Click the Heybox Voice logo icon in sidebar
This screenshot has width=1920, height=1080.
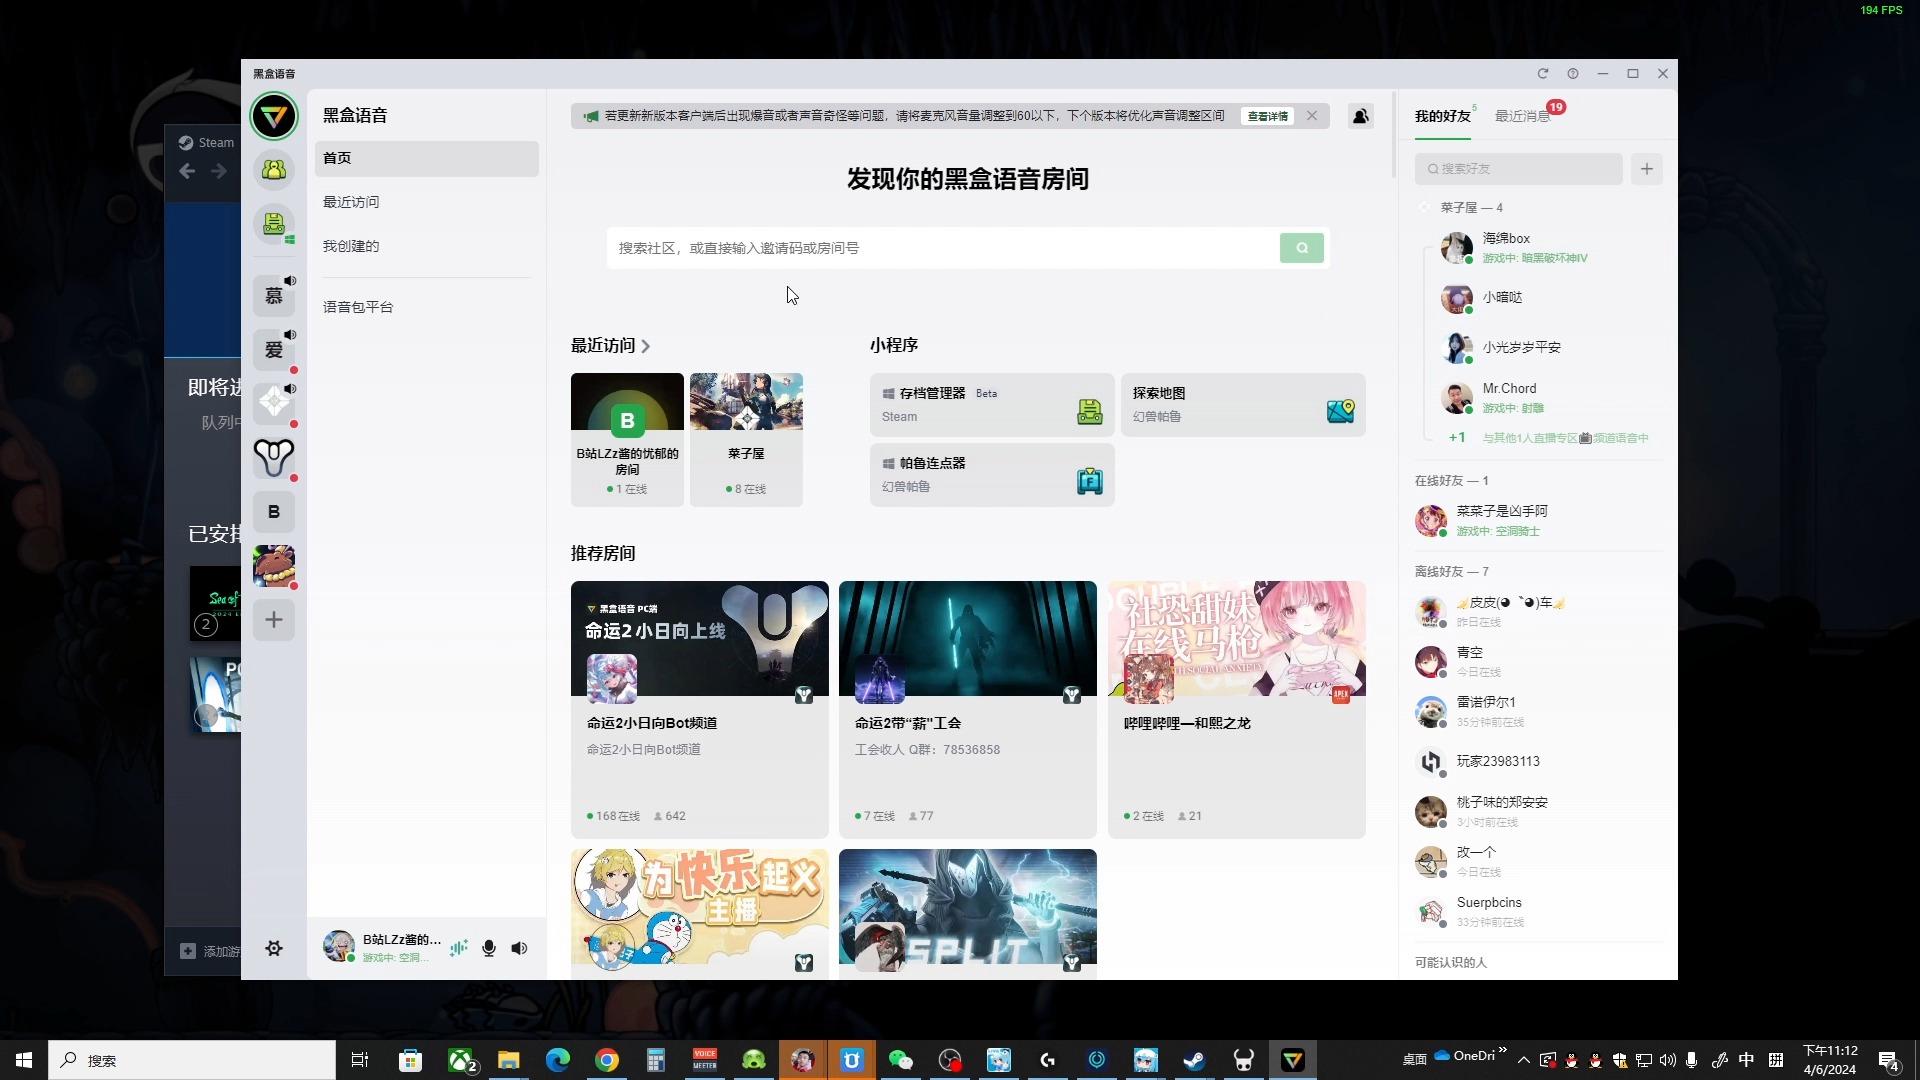point(273,116)
